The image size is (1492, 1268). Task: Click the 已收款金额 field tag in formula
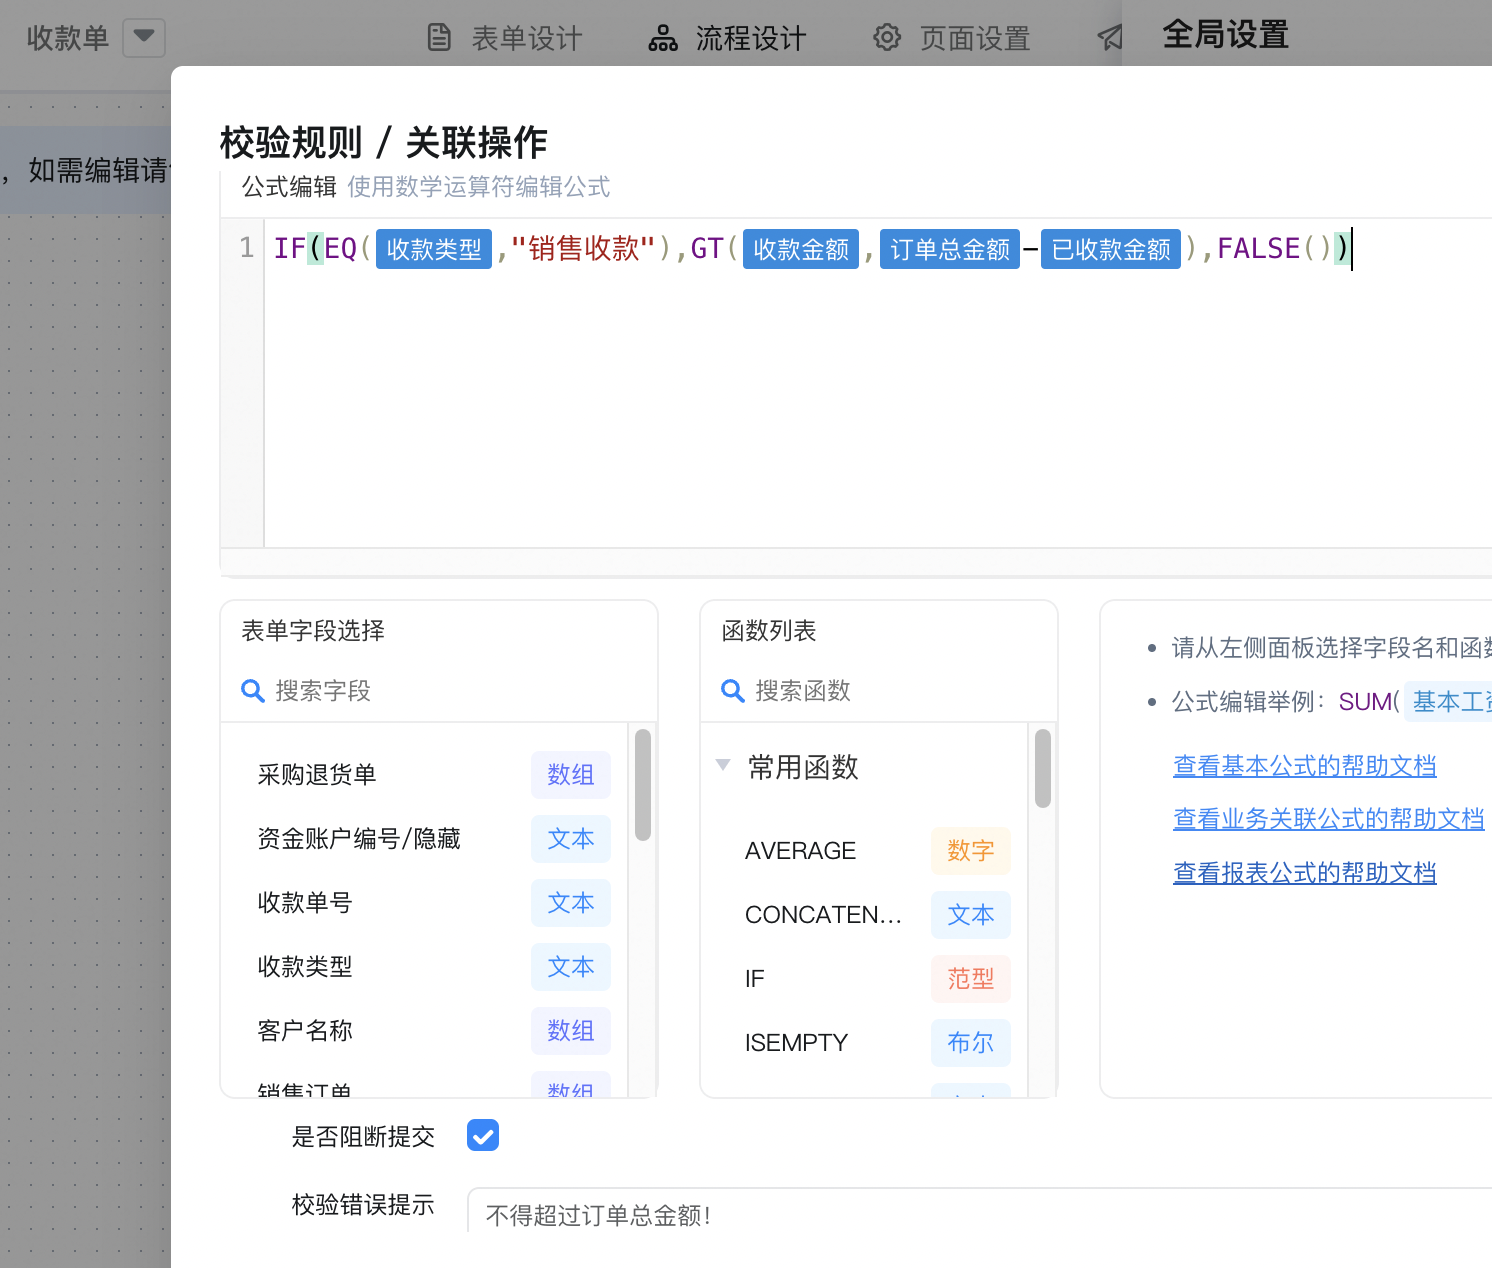(x=1111, y=249)
